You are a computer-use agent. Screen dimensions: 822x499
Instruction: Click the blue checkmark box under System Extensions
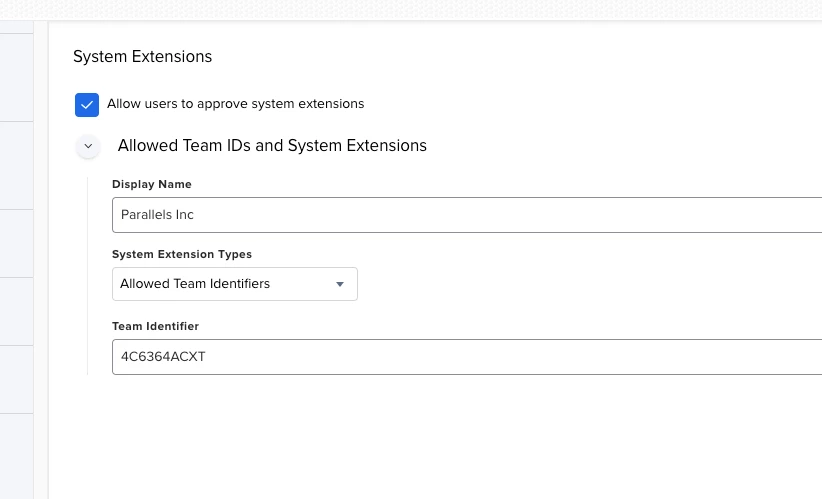(x=87, y=105)
